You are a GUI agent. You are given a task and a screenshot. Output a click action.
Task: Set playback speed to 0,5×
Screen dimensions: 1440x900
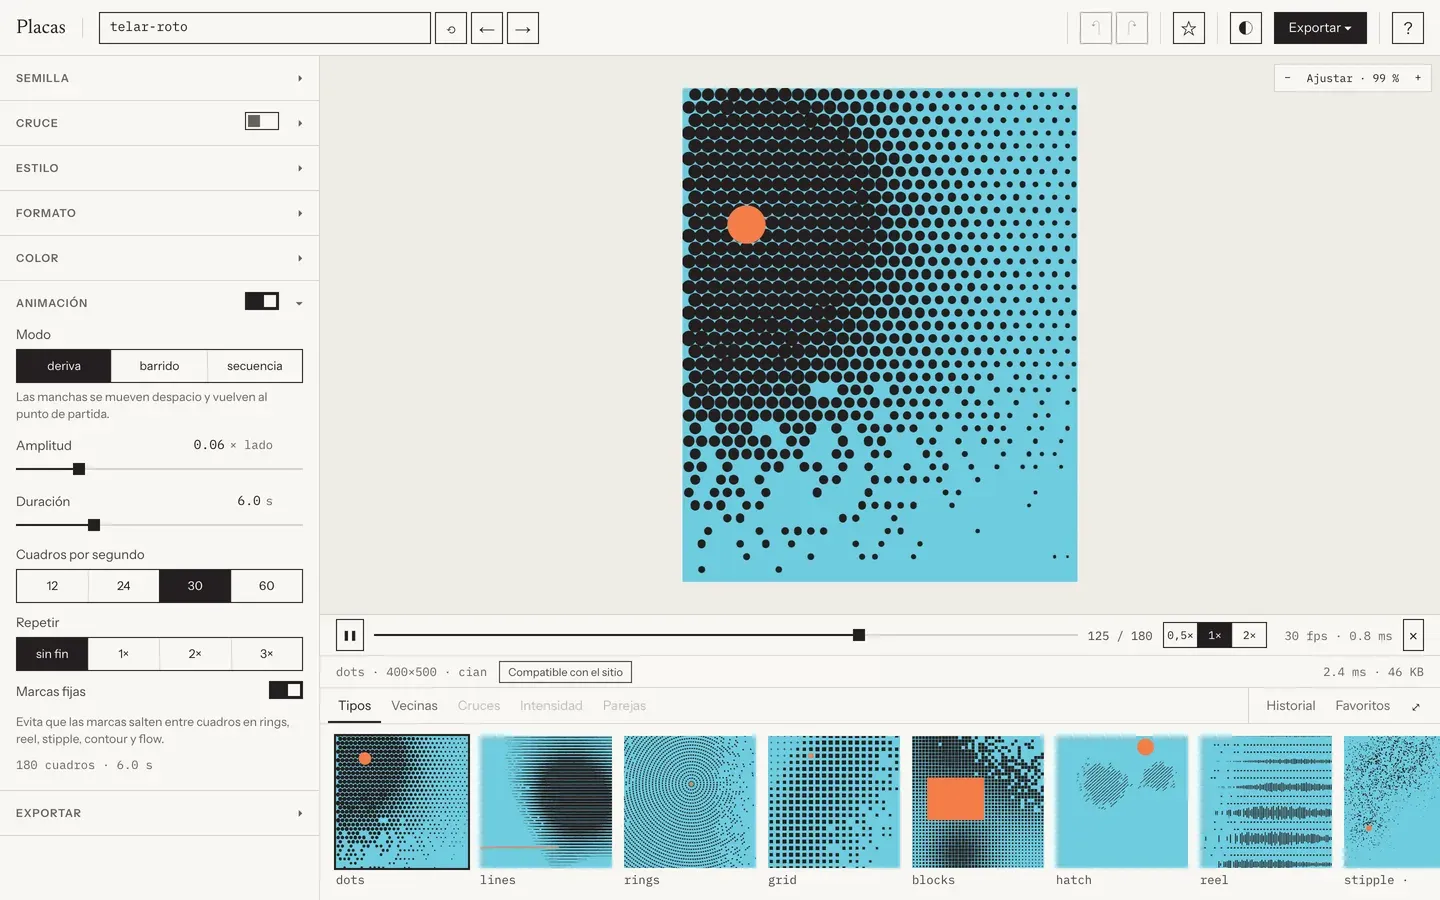click(x=1180, y=635)
